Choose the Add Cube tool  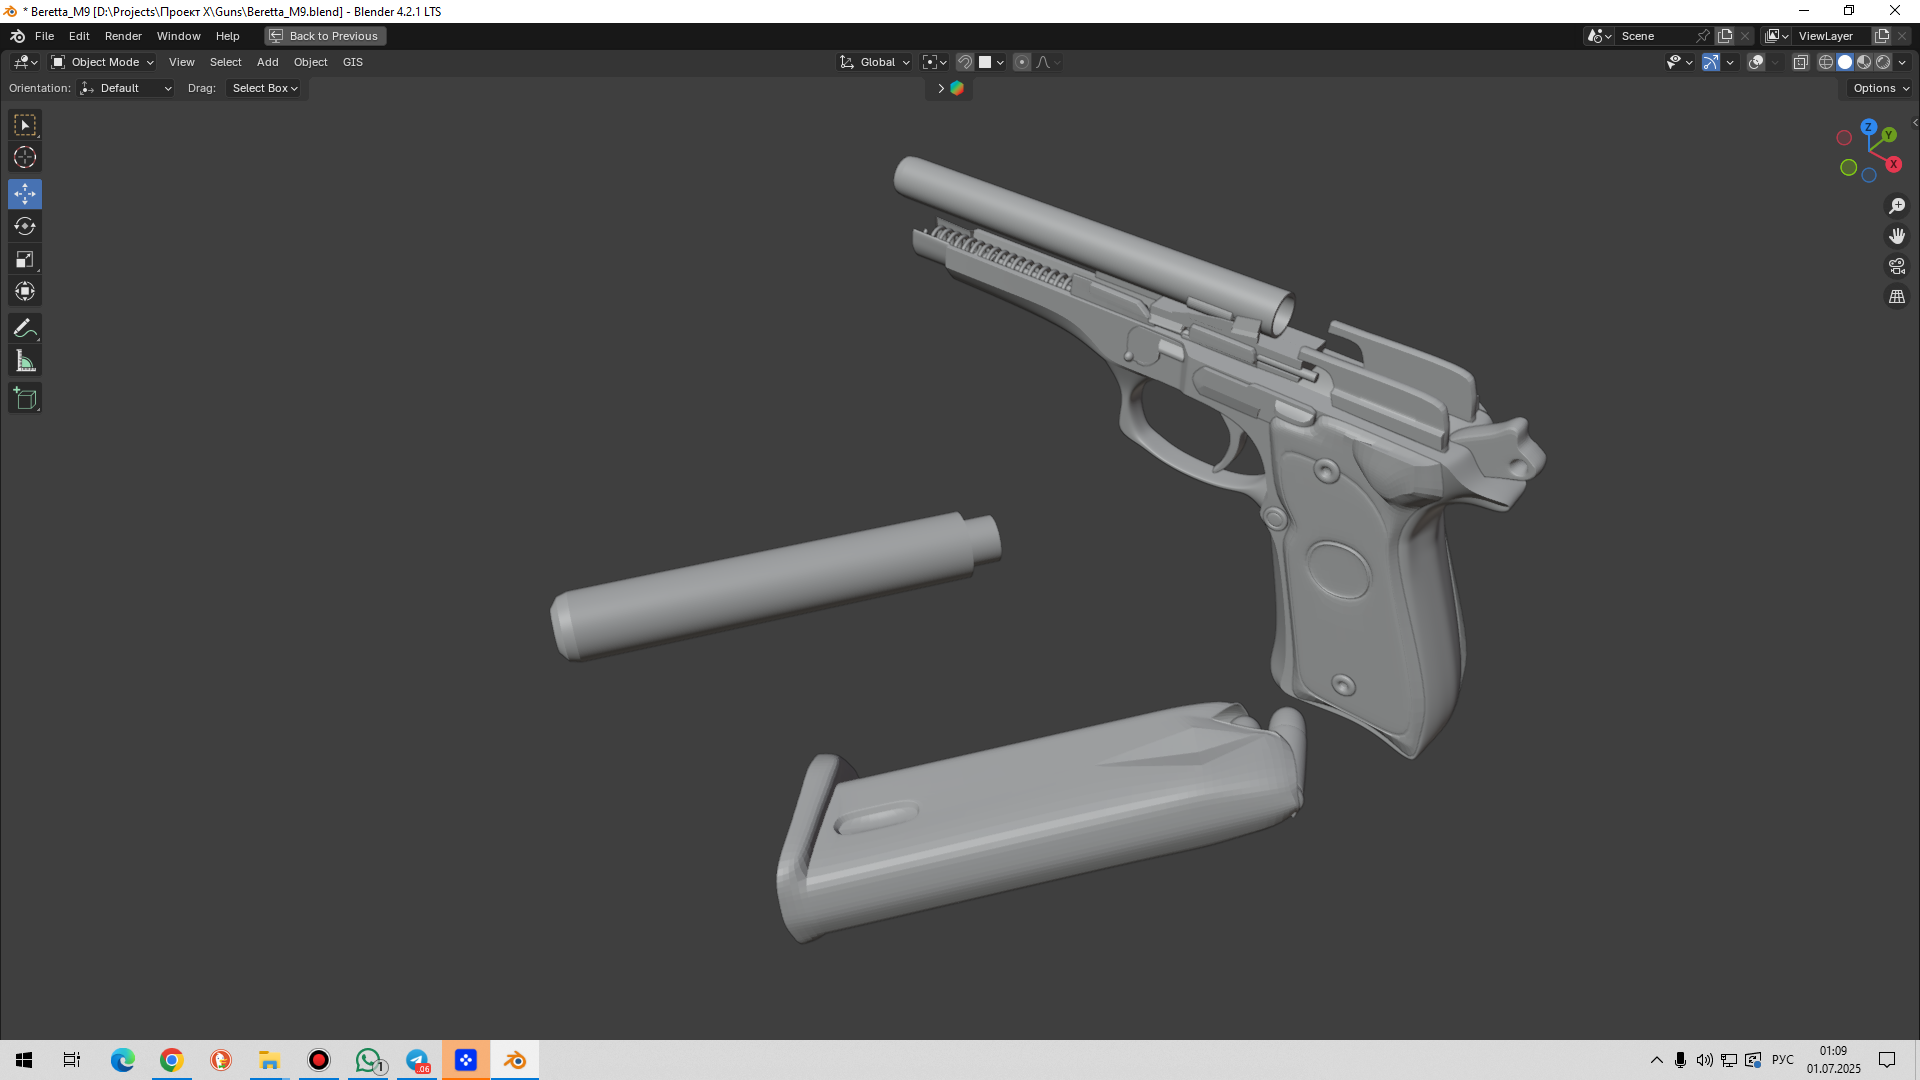(25, 399)
